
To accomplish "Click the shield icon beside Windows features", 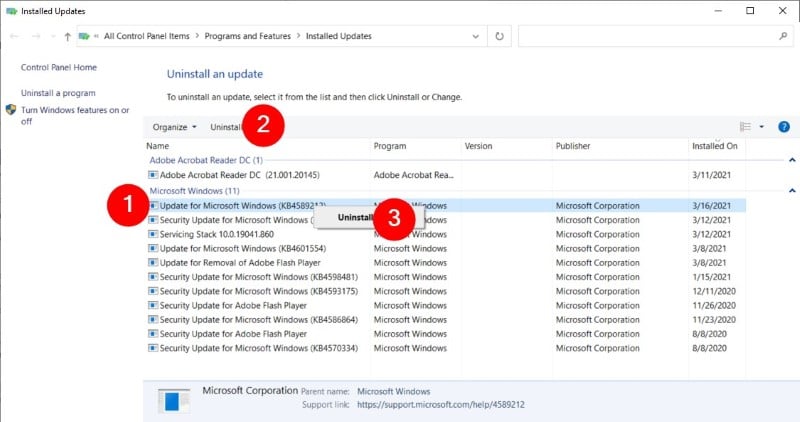I will click(11, 110).
